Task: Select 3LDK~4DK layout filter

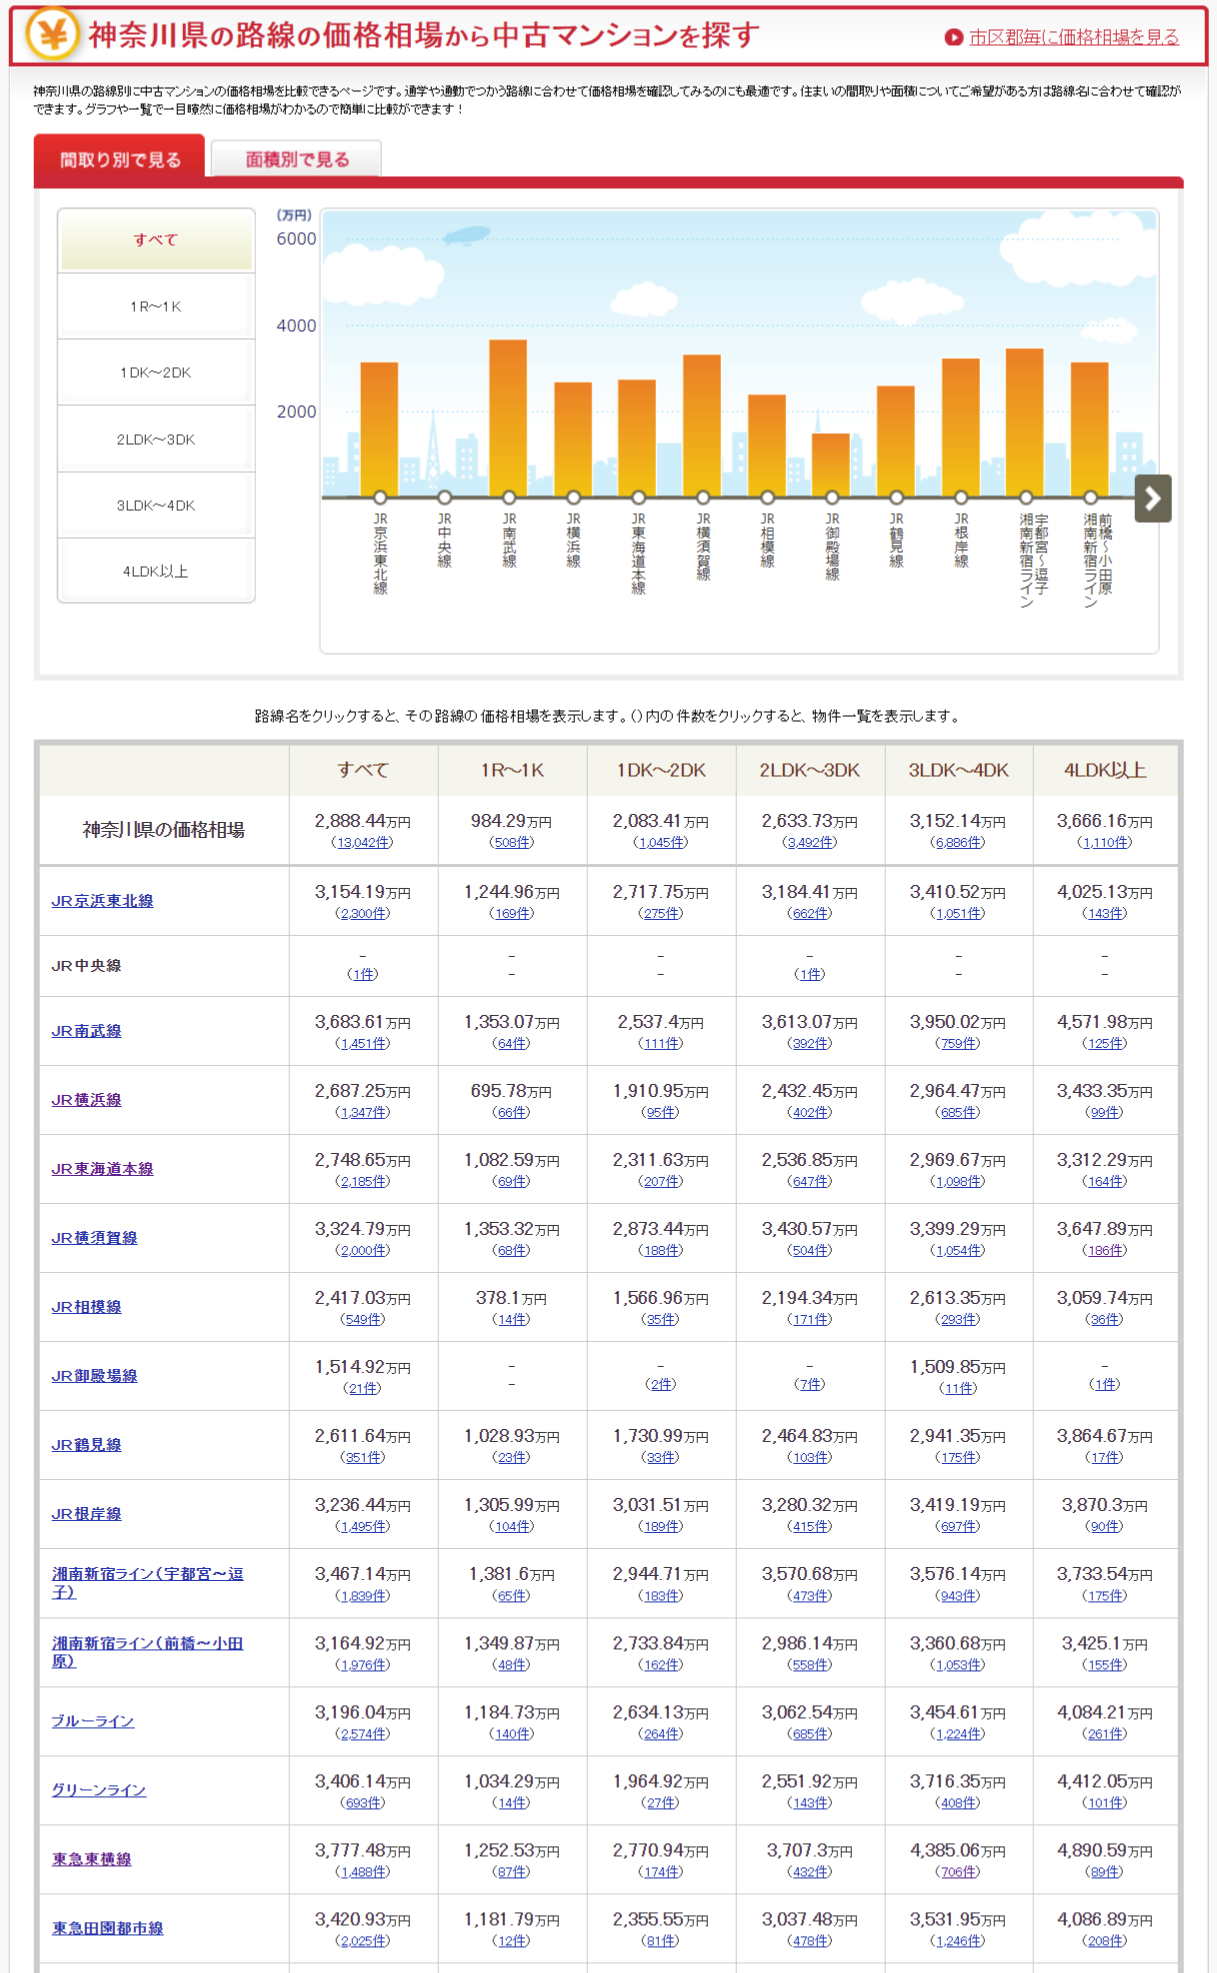Action: (156, 505)
